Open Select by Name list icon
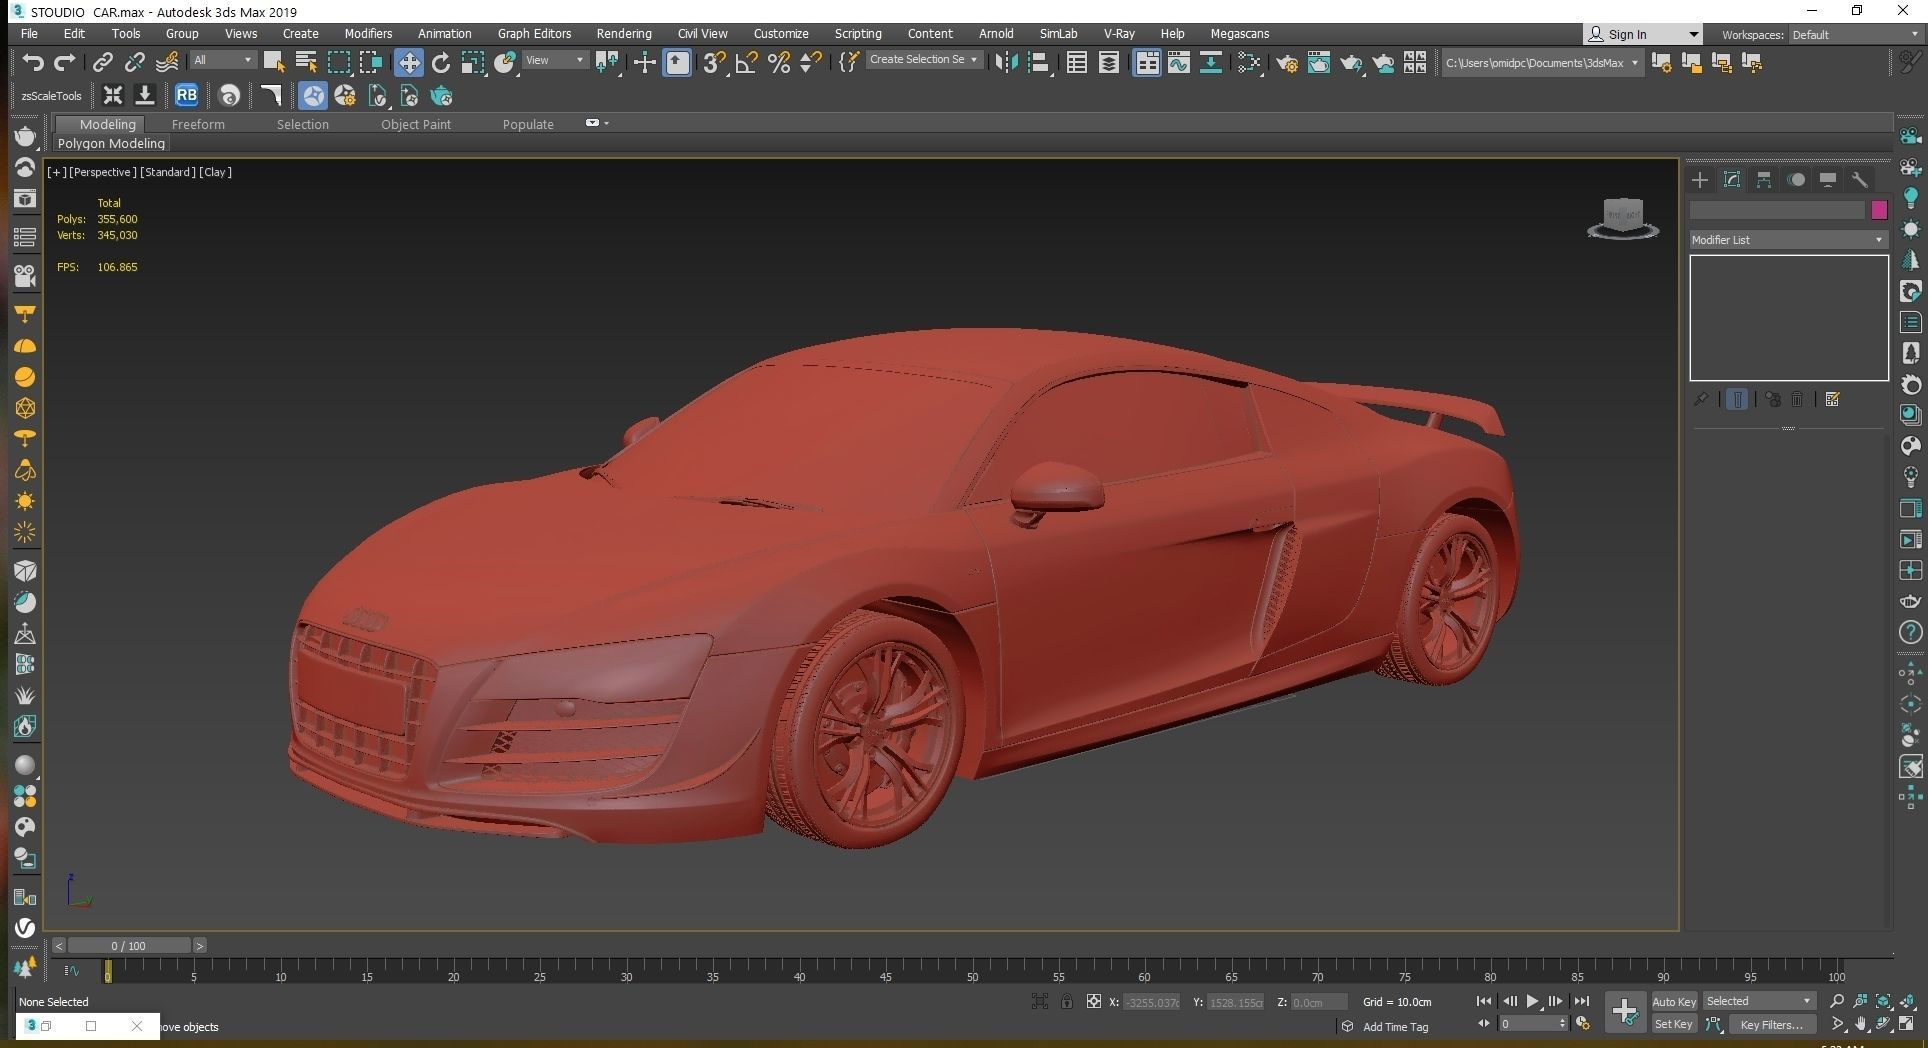 (x=306, y=63)
